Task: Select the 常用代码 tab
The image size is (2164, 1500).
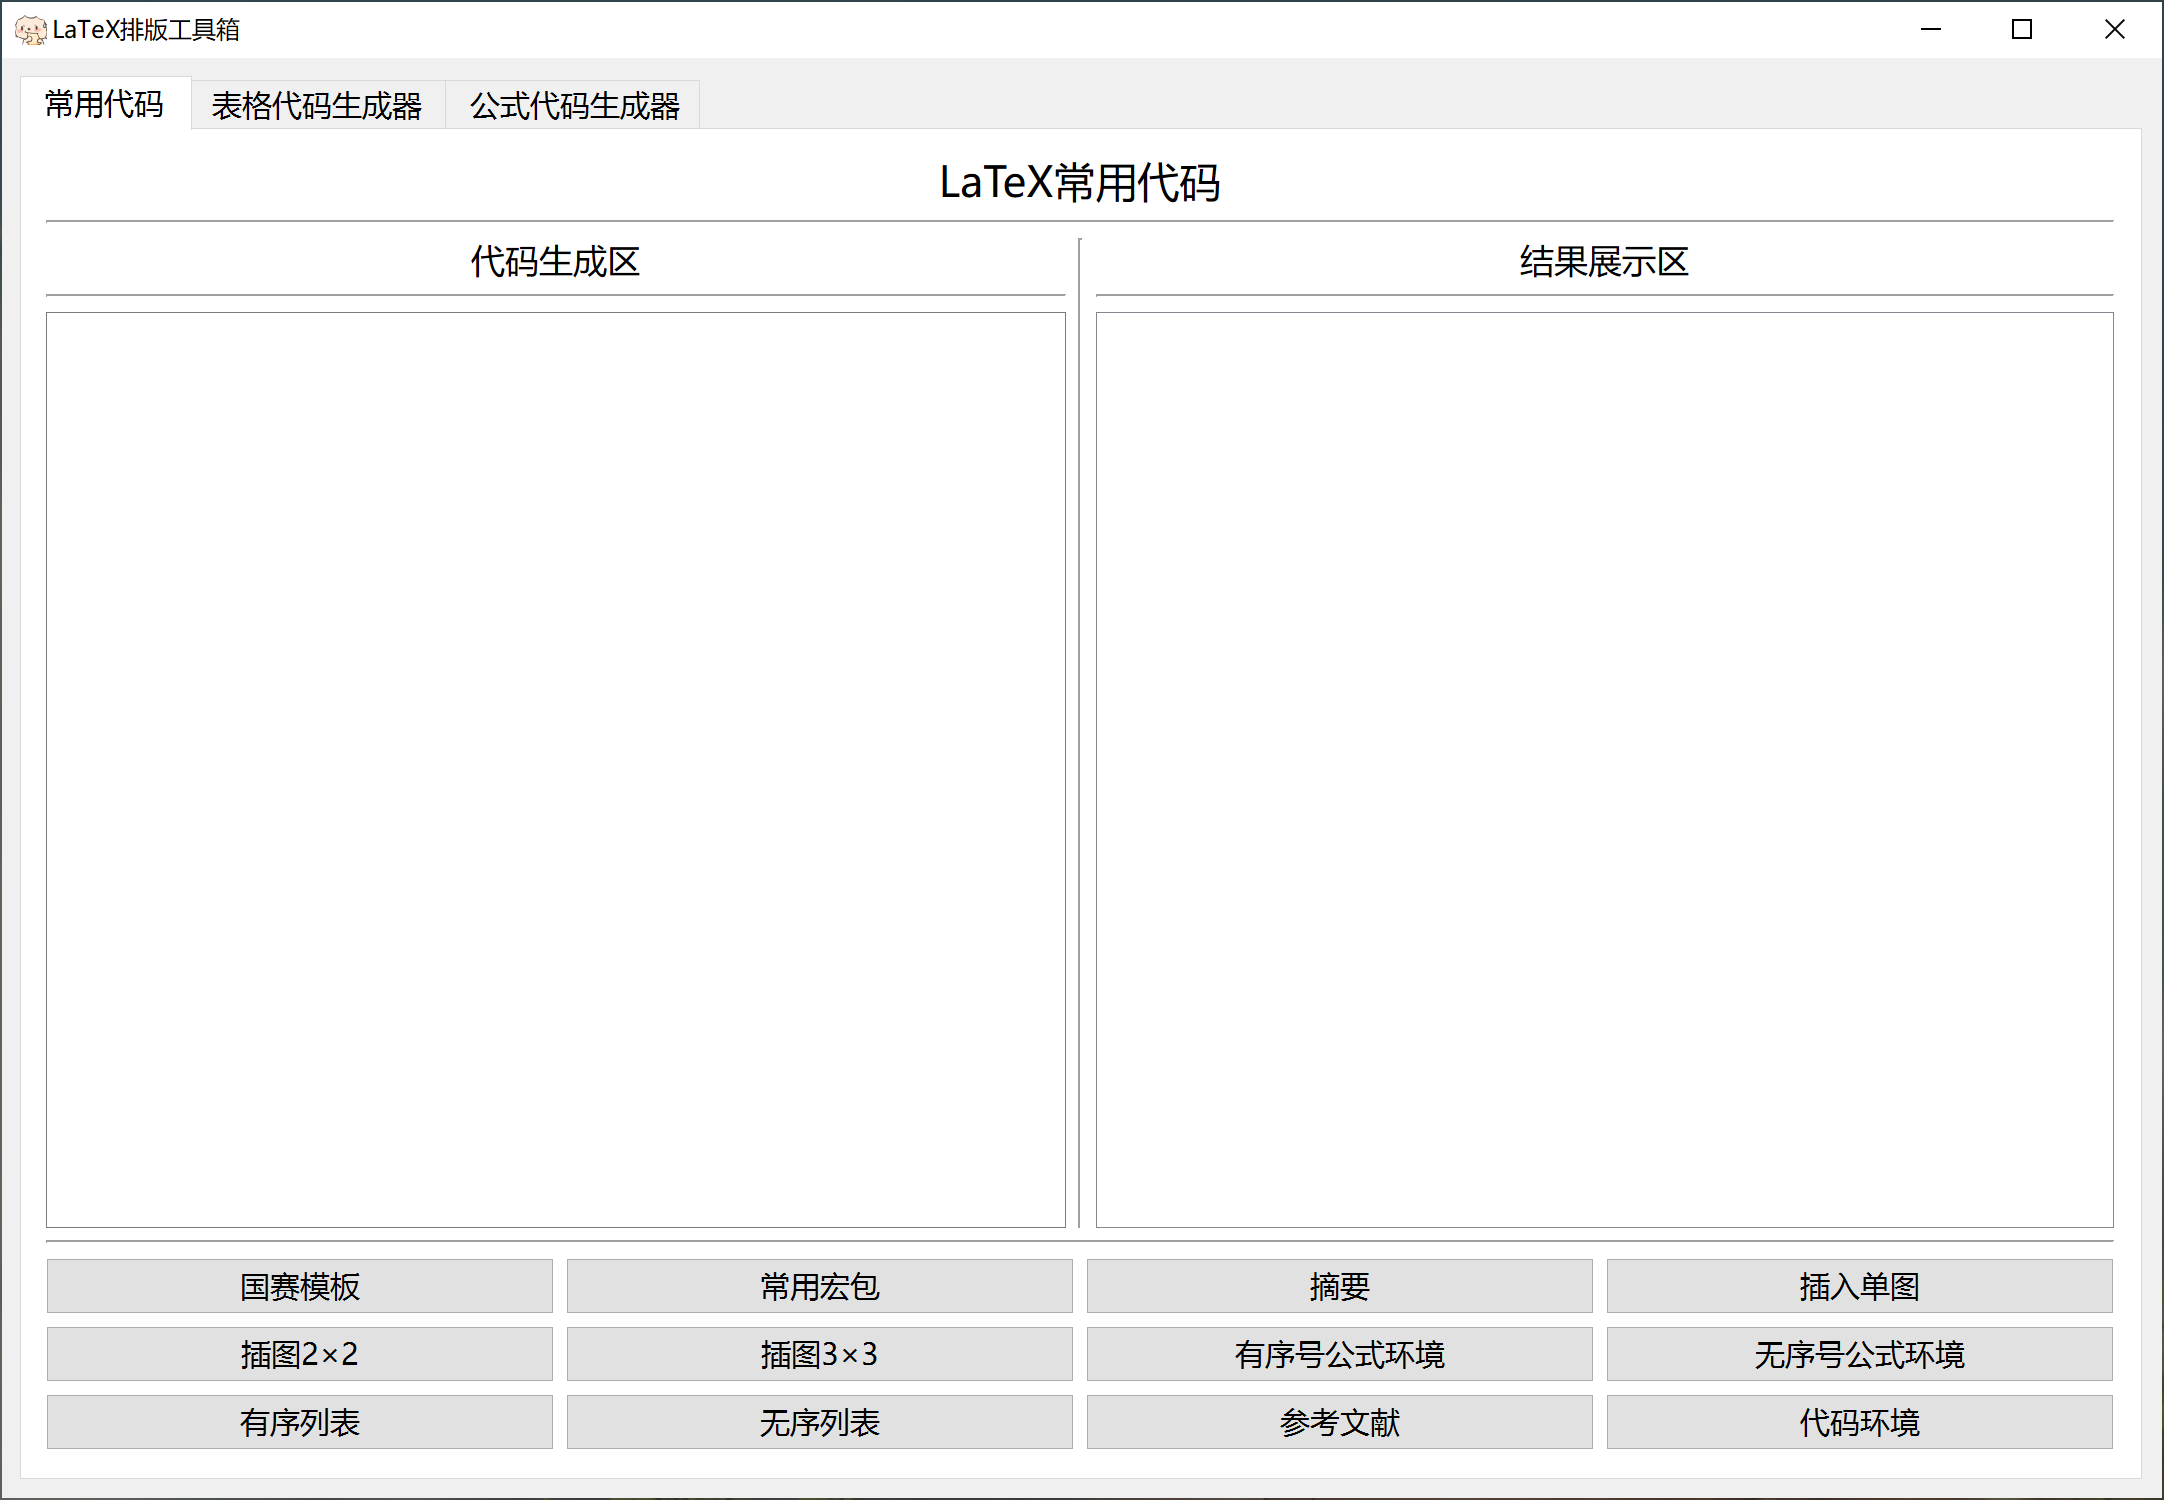Action: [105, 104]
